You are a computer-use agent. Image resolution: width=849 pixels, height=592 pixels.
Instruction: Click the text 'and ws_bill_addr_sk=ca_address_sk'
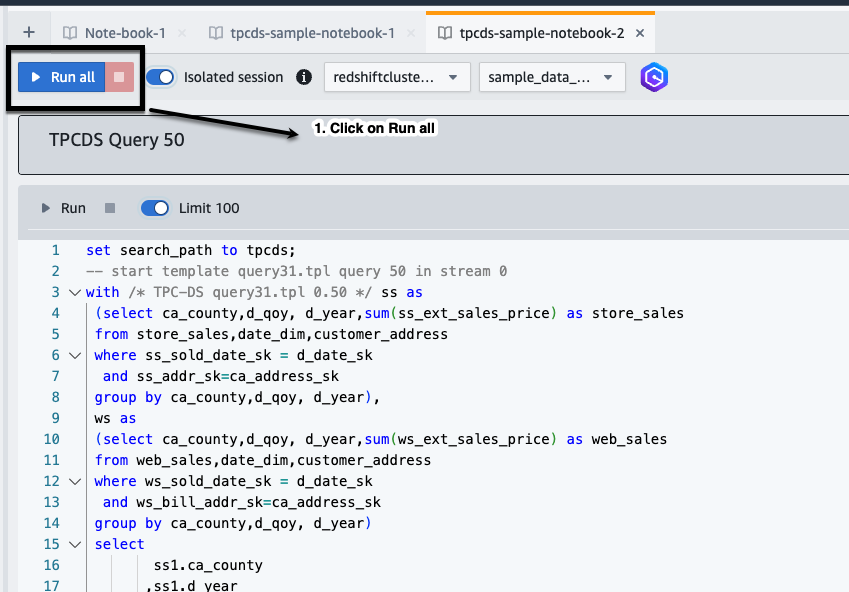pos(242,503)
